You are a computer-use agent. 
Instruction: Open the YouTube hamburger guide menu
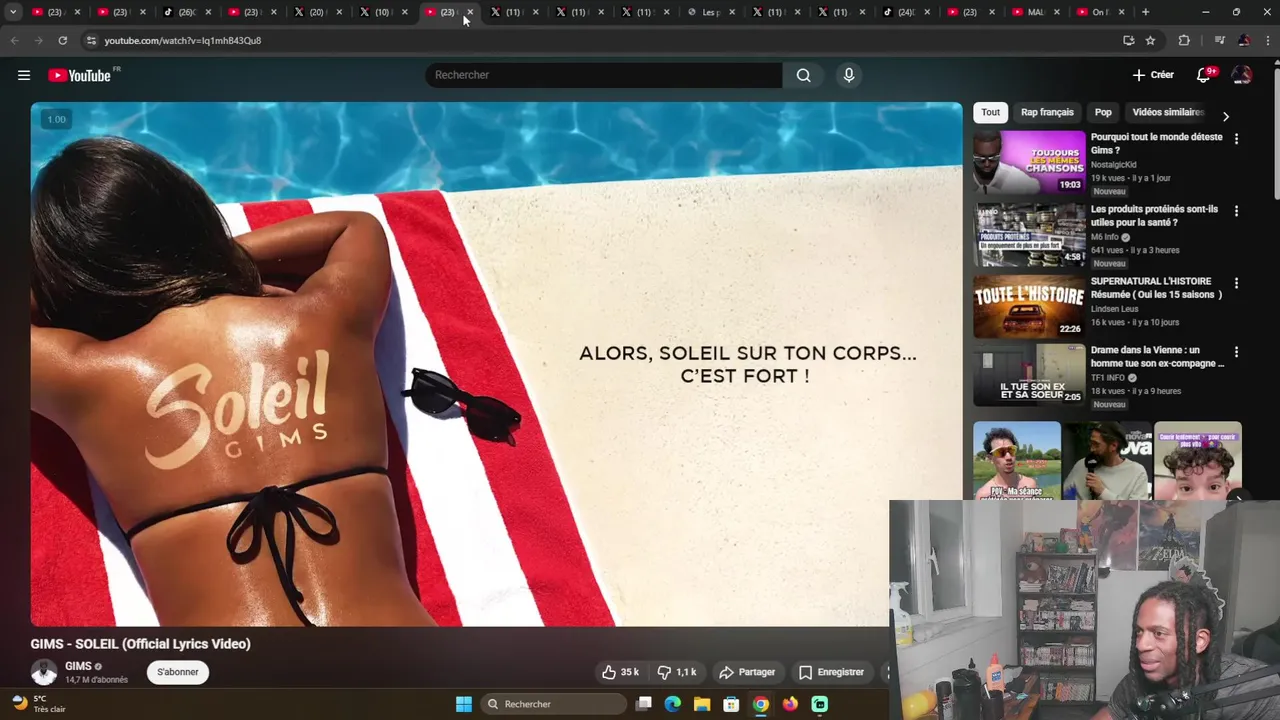pyautogui.click(x=24, y=75)
